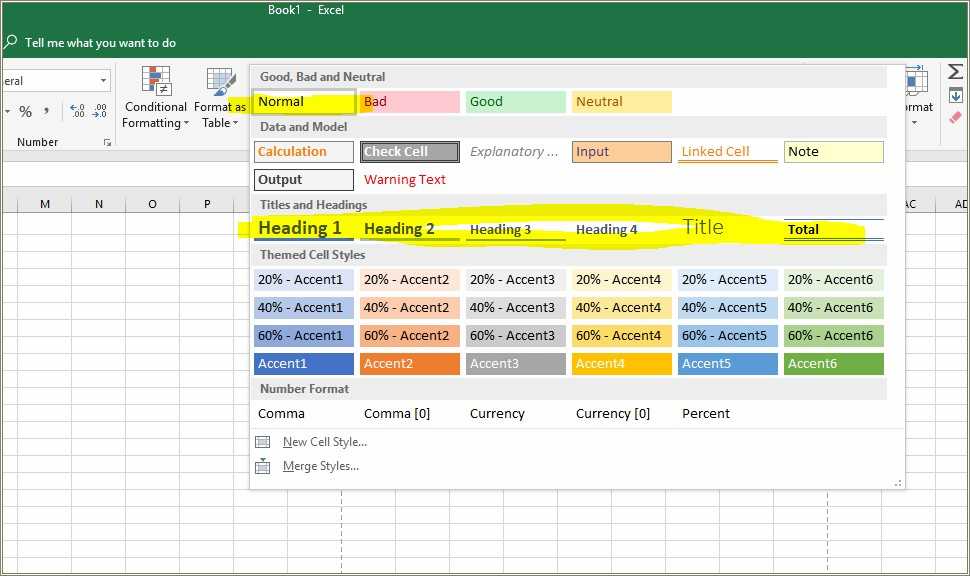The height and width of the screenshot is (576, 970).
Task: Open the Number Format dropdown
Action: [x=55, y=80]
